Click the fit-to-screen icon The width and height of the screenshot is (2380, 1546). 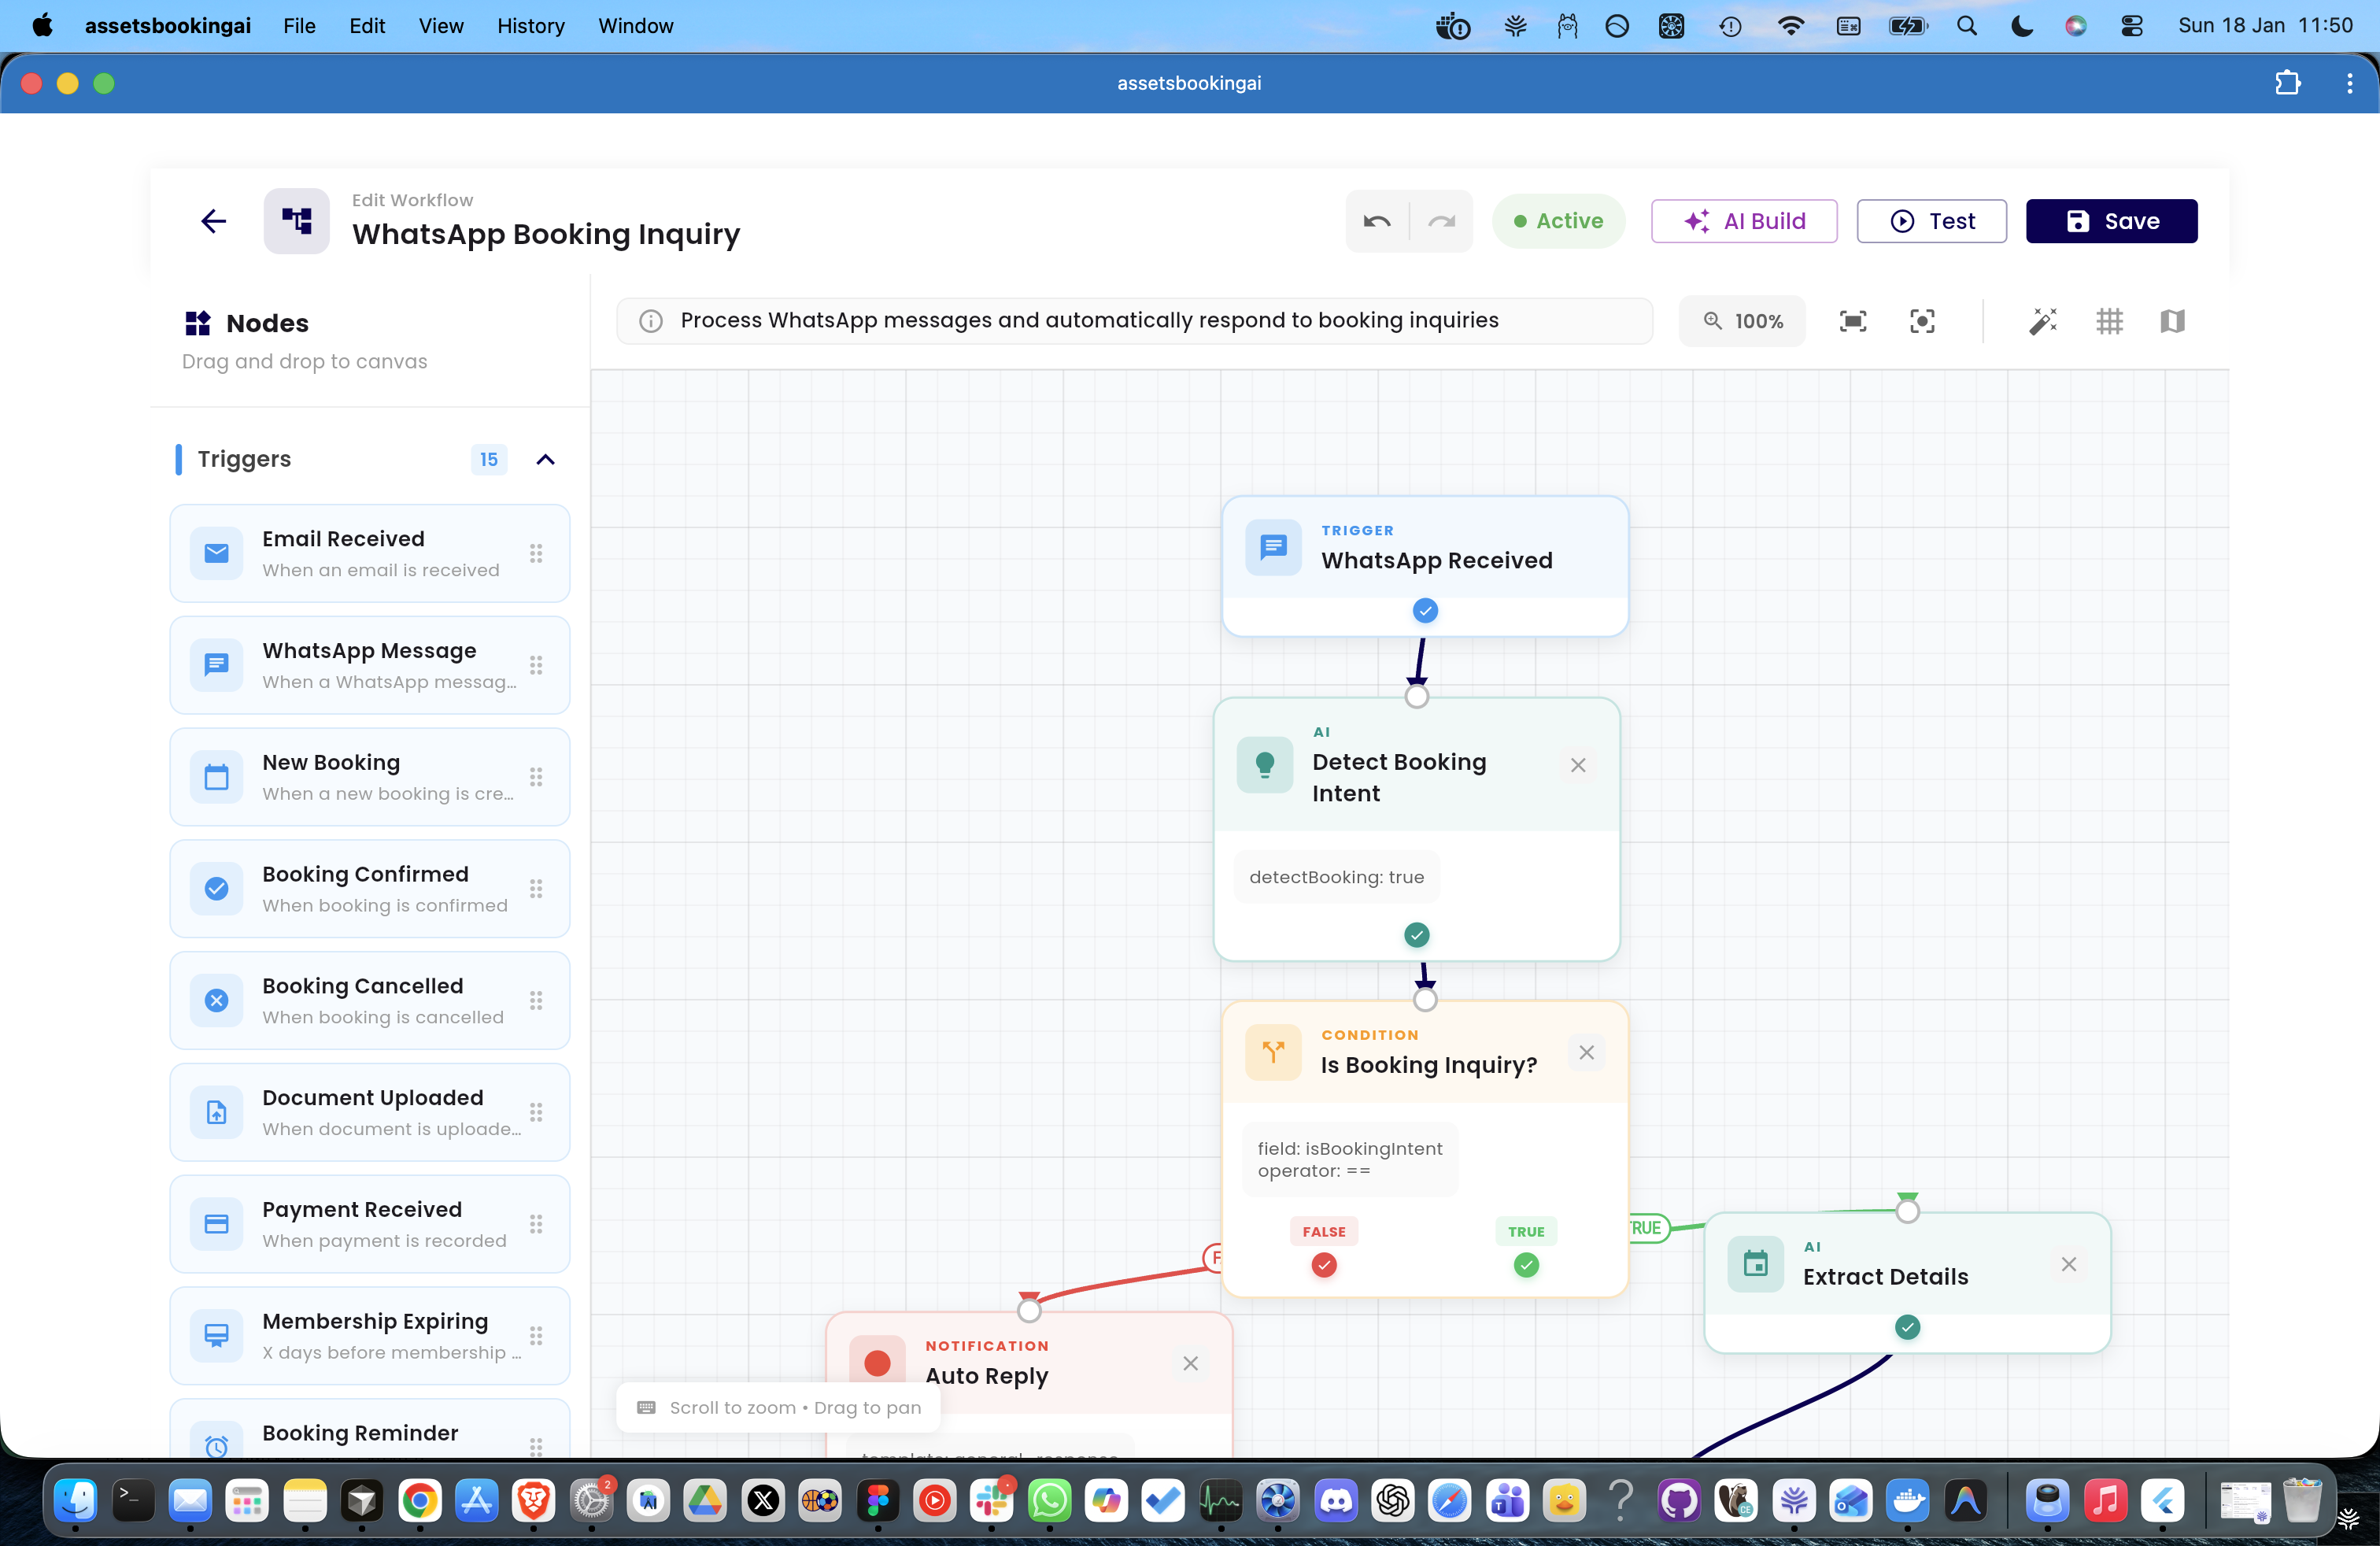1852,321
